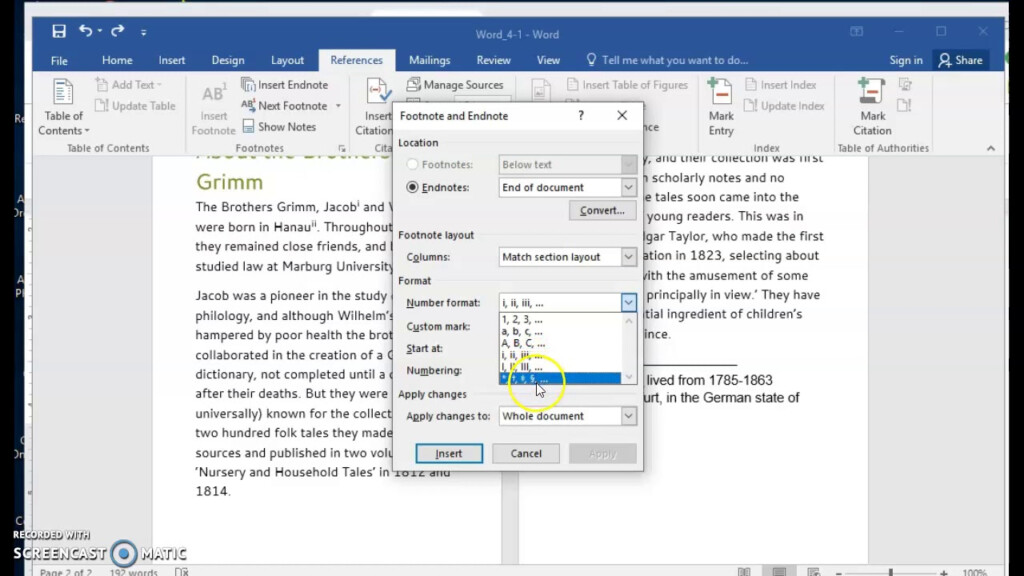Click Insert Index in the ribbon

coord(780,84)
